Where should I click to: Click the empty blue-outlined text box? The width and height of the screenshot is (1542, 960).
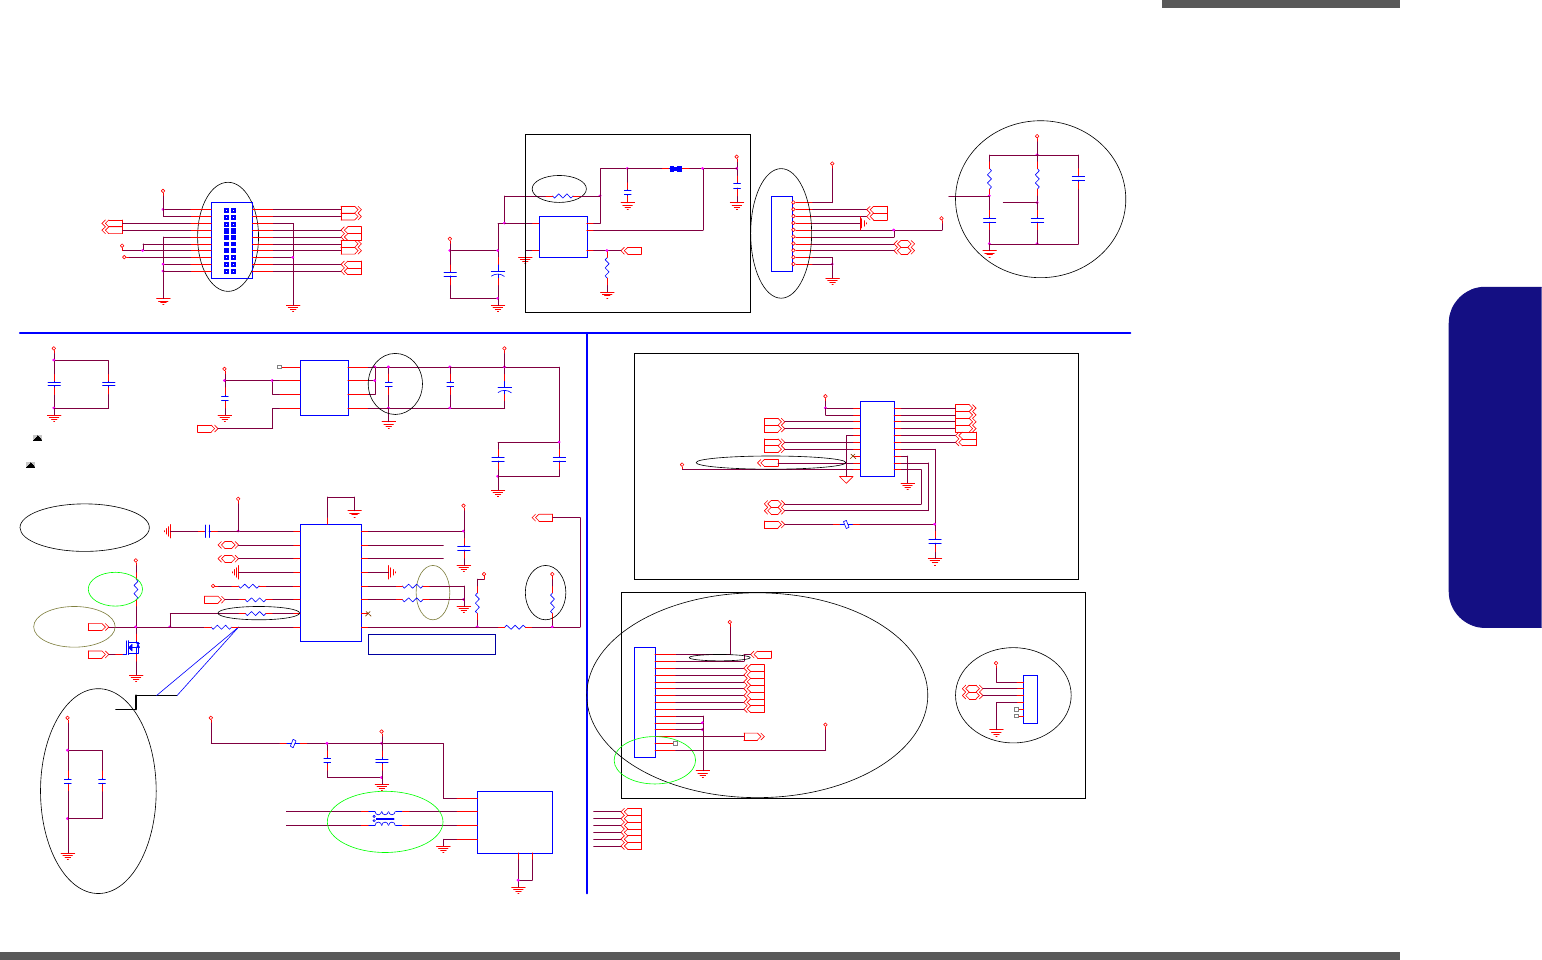[x=432, y=644]
